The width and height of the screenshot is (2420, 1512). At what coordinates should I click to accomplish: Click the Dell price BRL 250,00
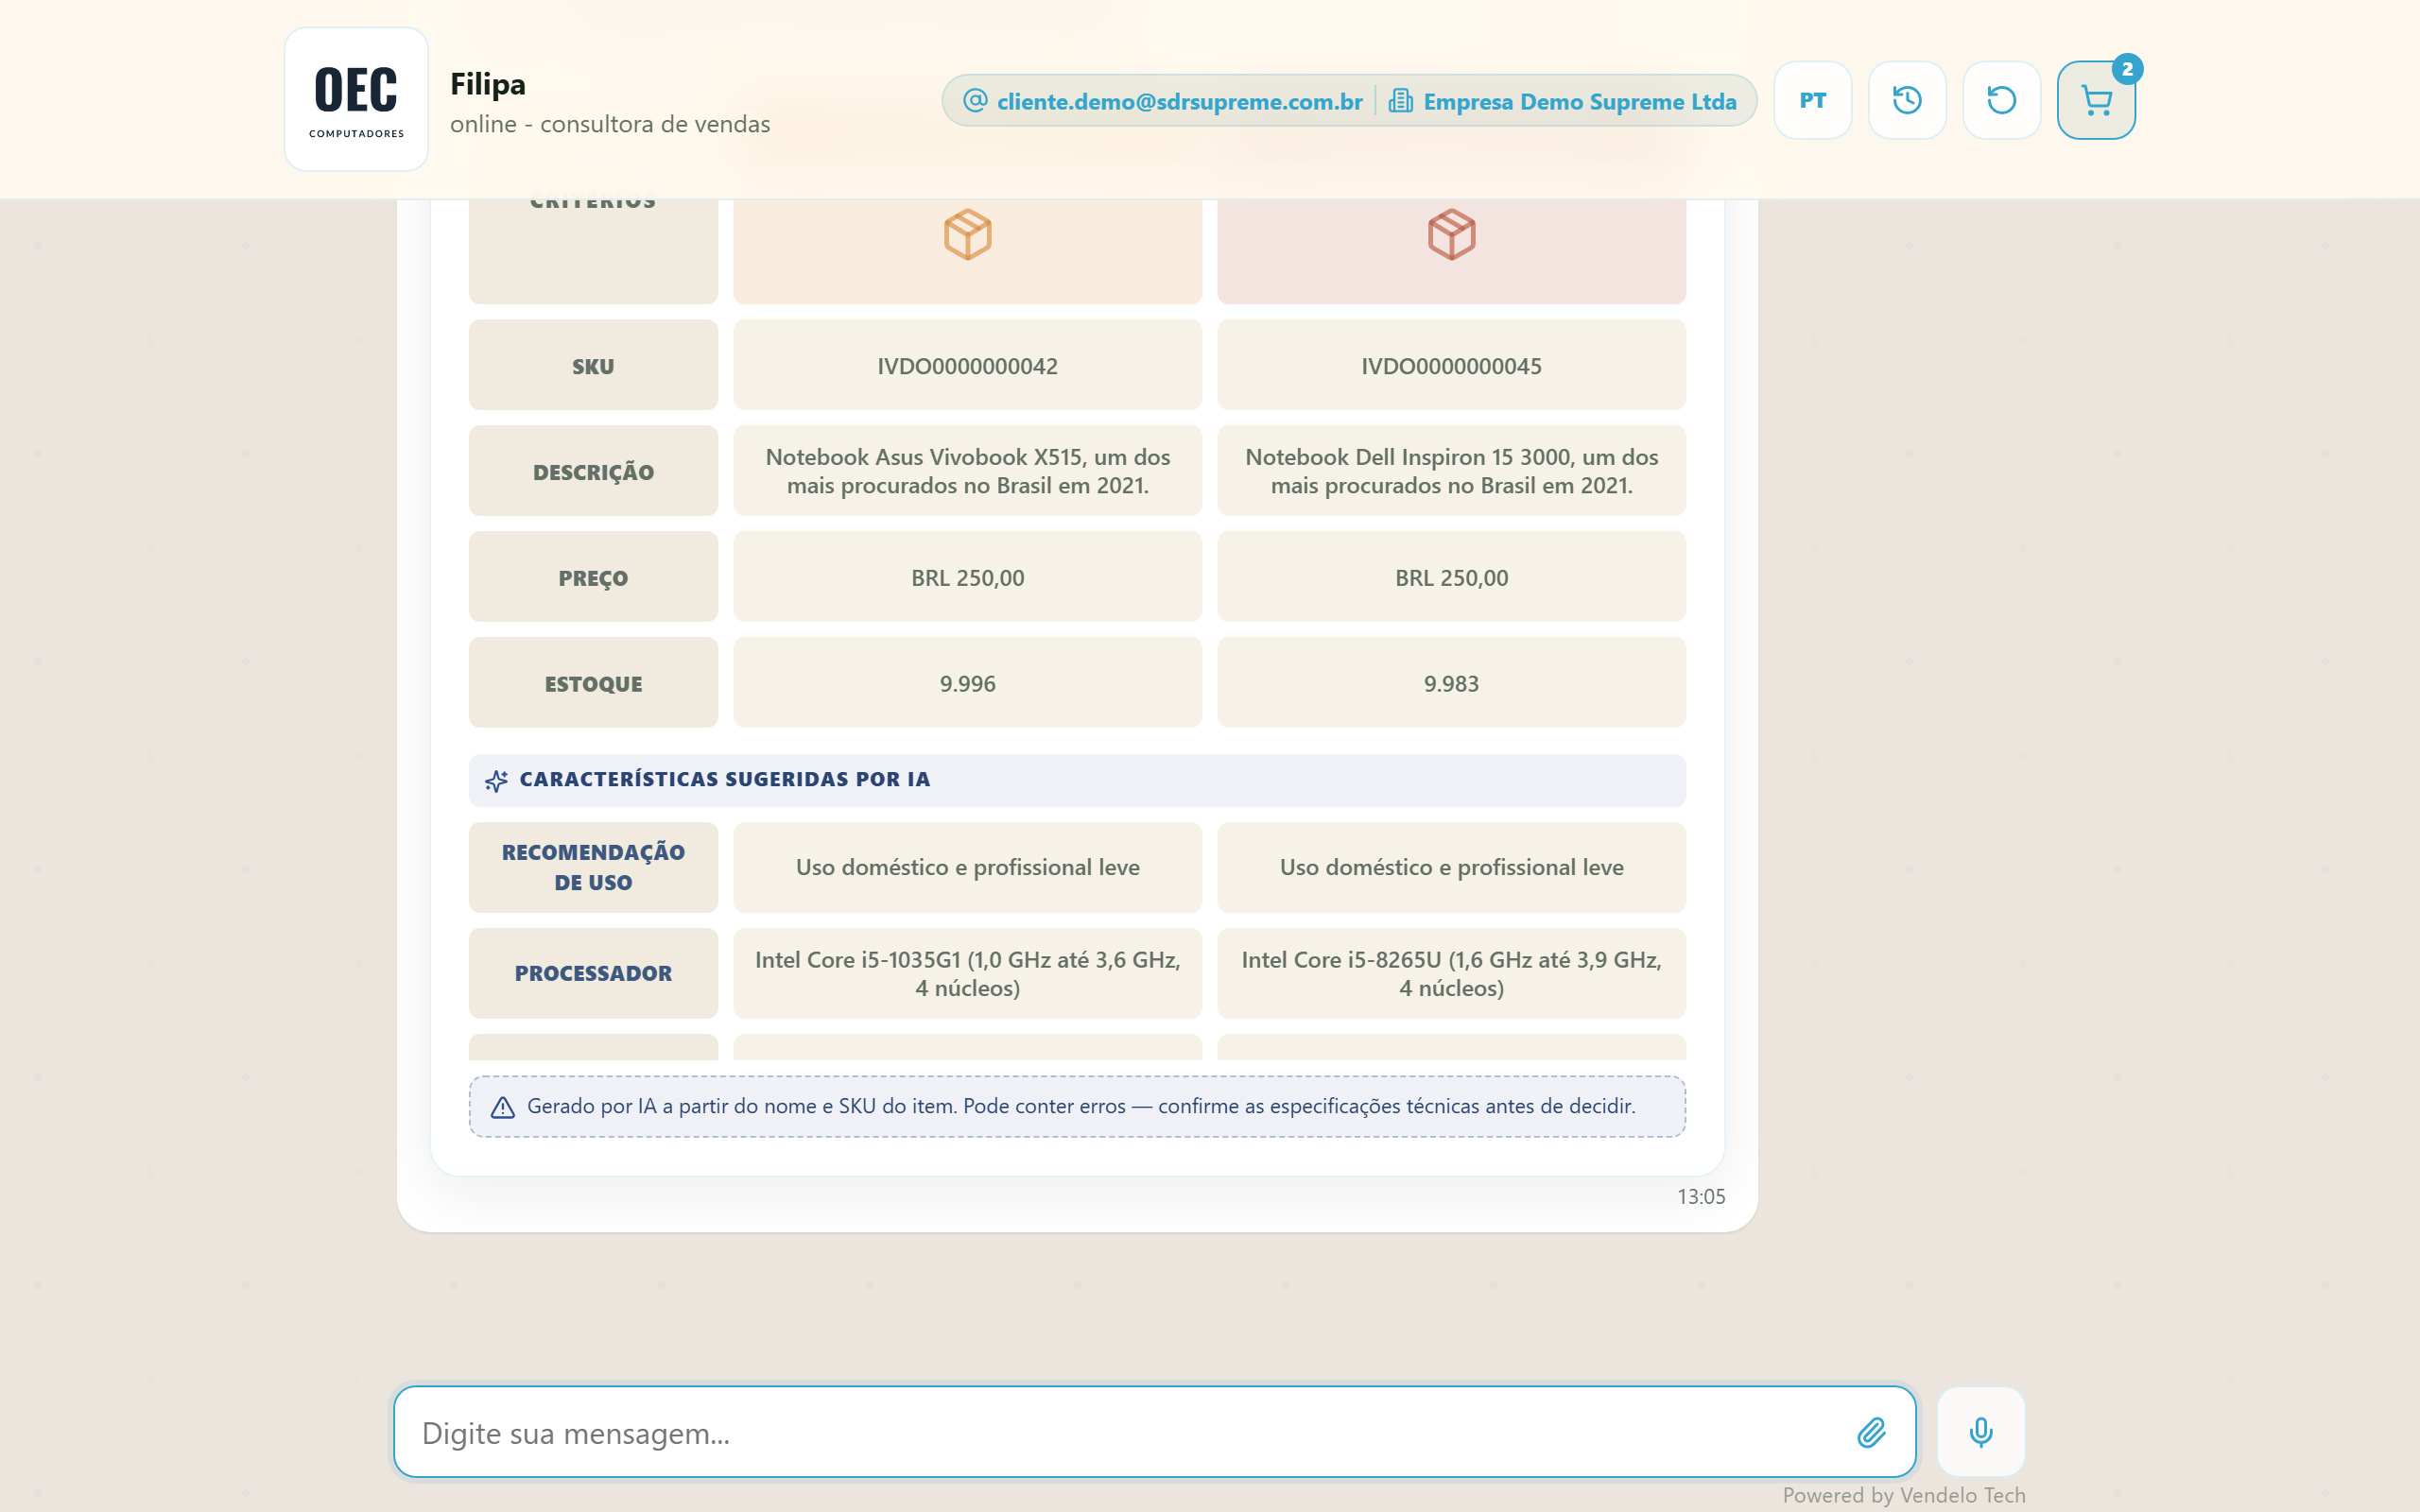coord(1451,577)
